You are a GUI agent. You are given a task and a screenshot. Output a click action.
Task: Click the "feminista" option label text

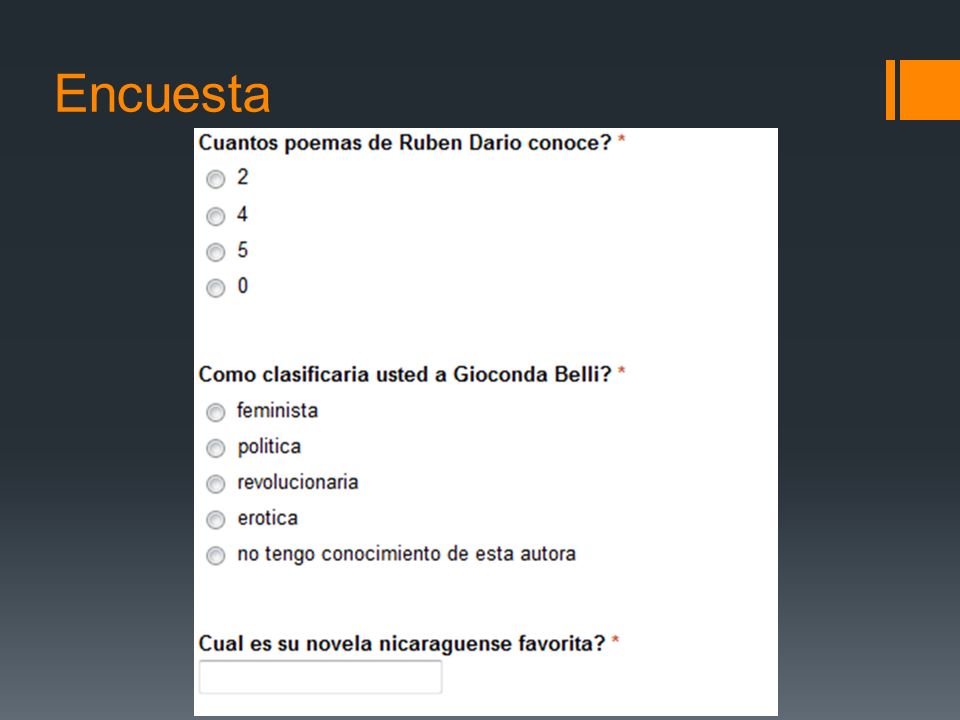pos(277,411)
